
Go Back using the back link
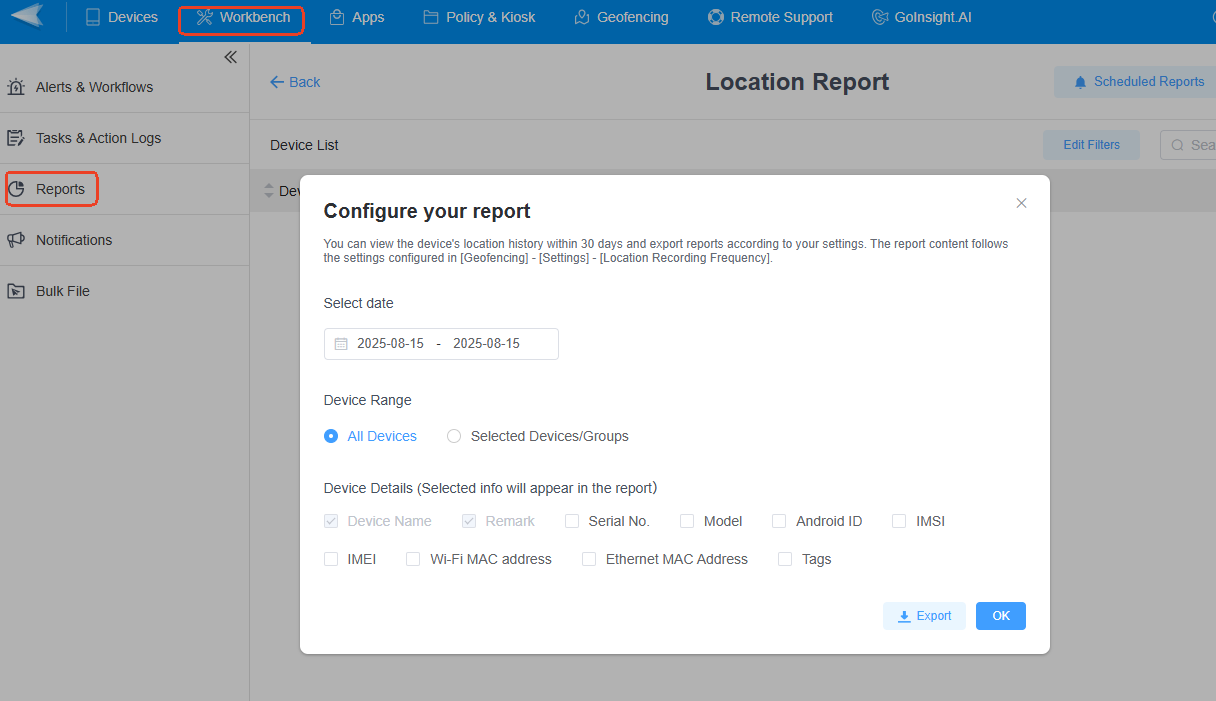(x=294, y=81)
